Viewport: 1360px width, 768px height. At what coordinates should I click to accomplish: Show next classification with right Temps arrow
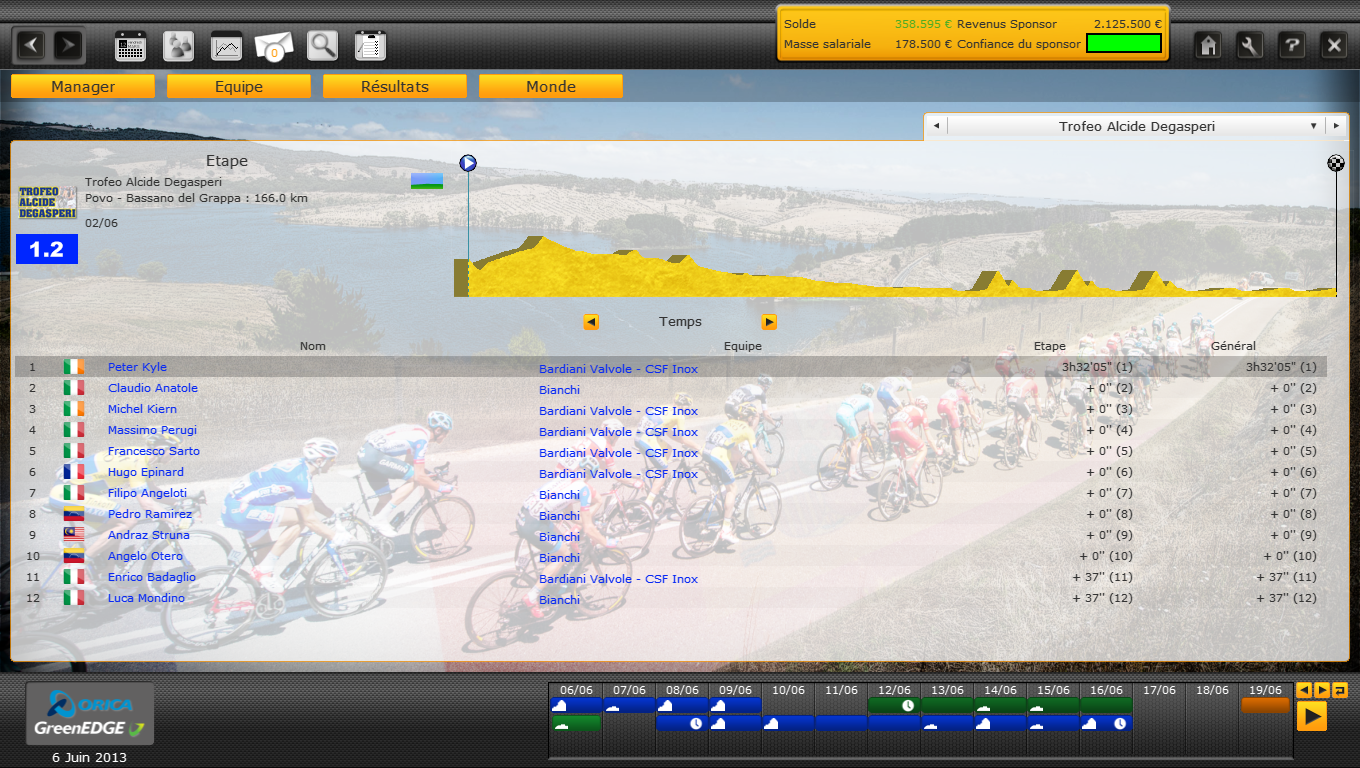tap(769, 322)
